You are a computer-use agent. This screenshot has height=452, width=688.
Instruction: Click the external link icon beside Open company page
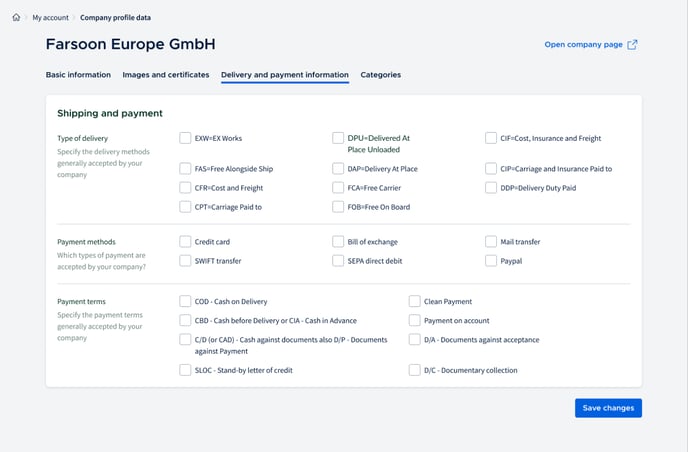[x=632, y=45]
